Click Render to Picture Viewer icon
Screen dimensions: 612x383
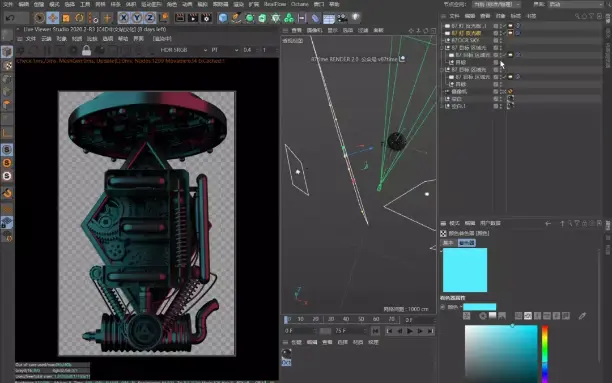point(193,18)
